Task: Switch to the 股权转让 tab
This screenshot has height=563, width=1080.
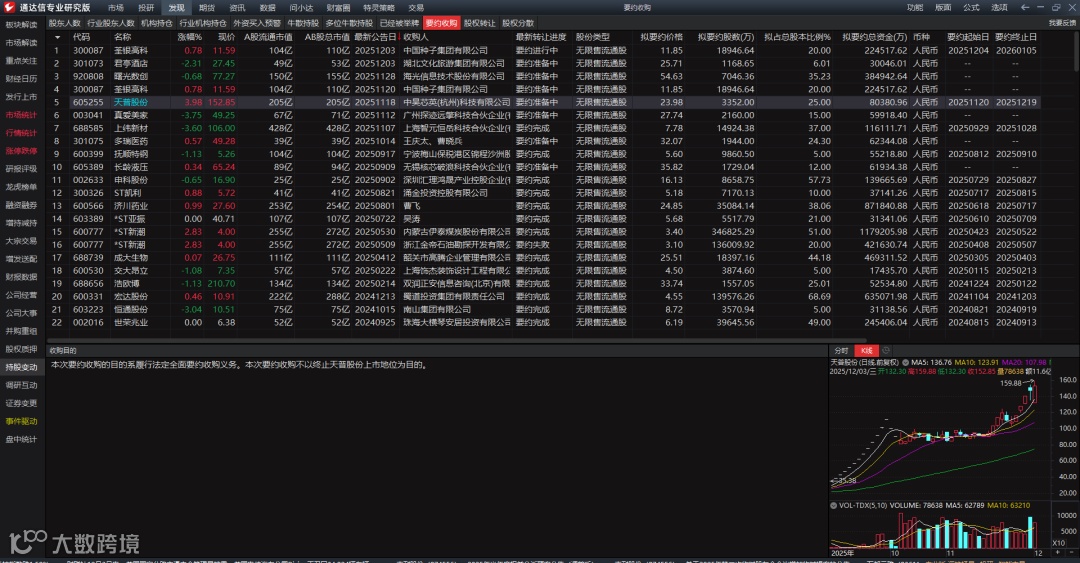Action: click(x=479, y=23)
